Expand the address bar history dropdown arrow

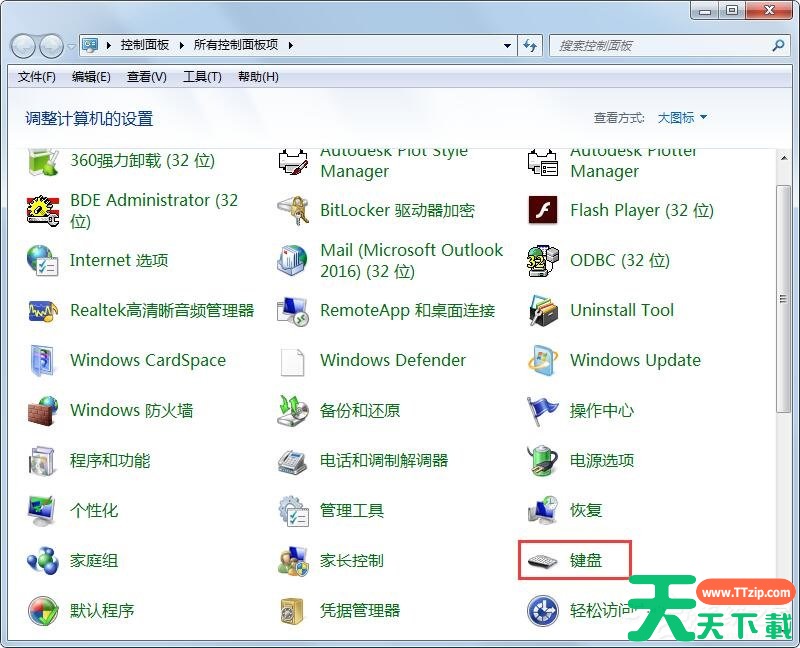click(x=507, y=45)
